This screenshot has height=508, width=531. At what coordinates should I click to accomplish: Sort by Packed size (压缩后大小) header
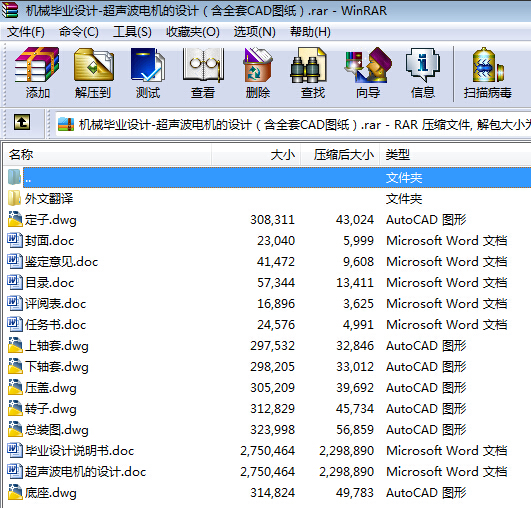tap(340, 155)
